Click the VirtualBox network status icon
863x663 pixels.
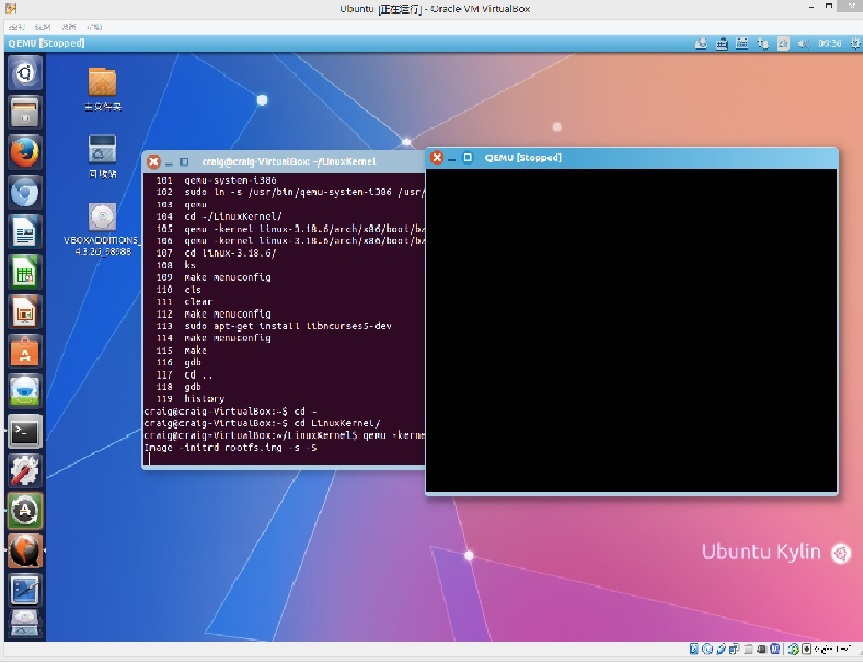point(734,649)
